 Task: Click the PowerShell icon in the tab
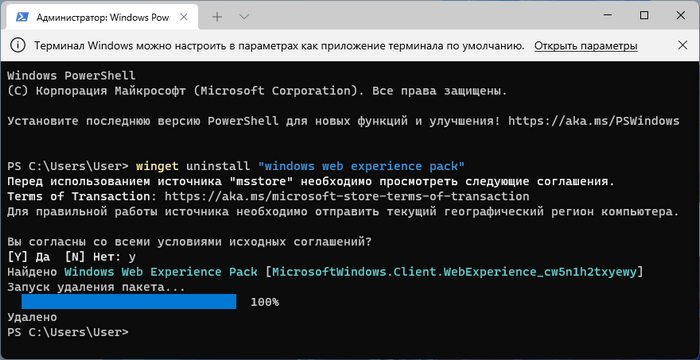coord(21,17)
